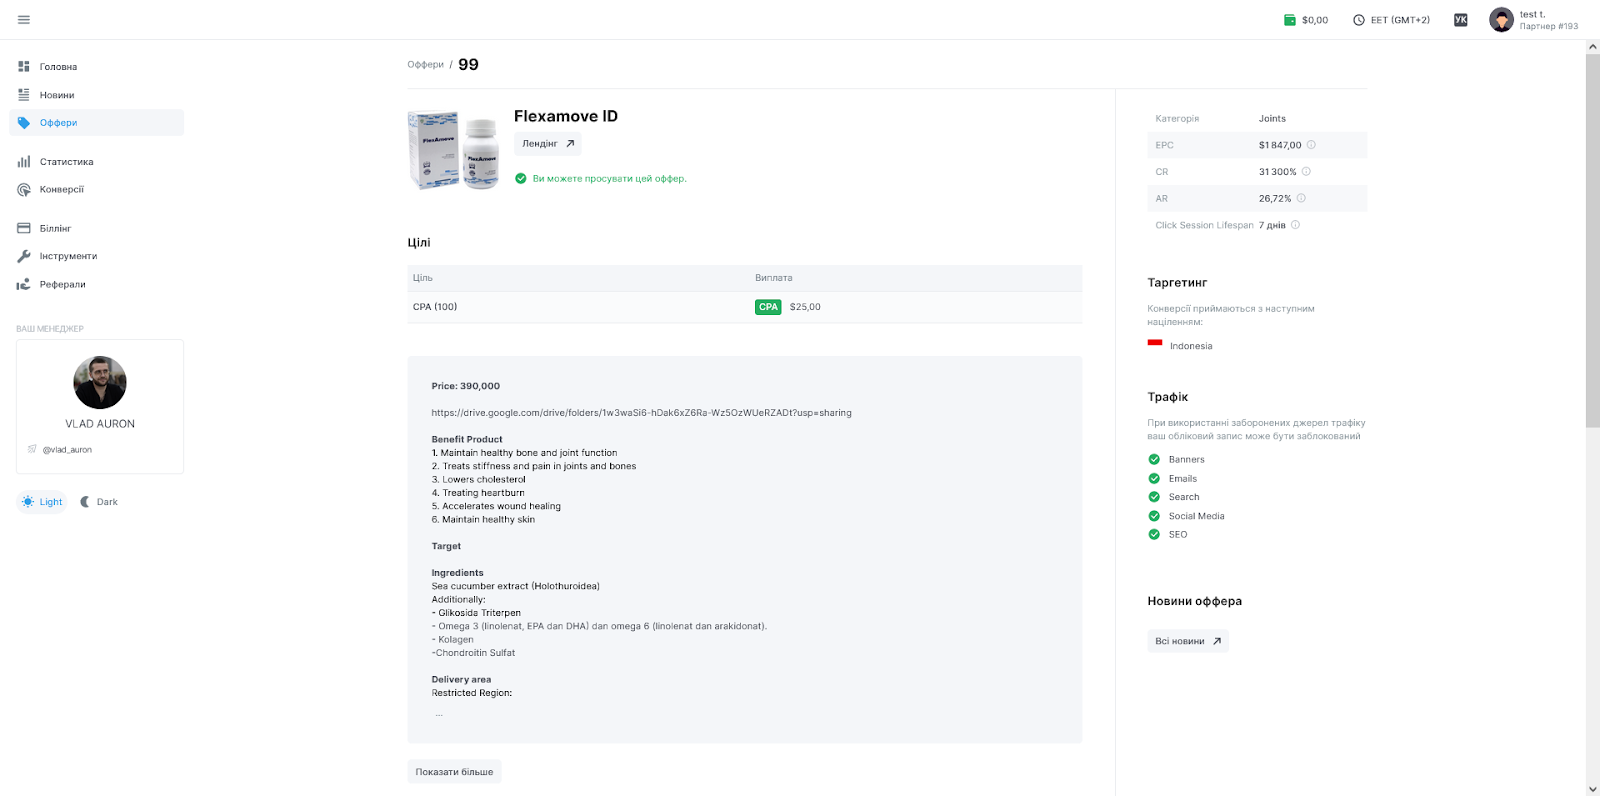1600x796 pixels.
Task: Click the Офери tag icon
Action: pos(24,123)
